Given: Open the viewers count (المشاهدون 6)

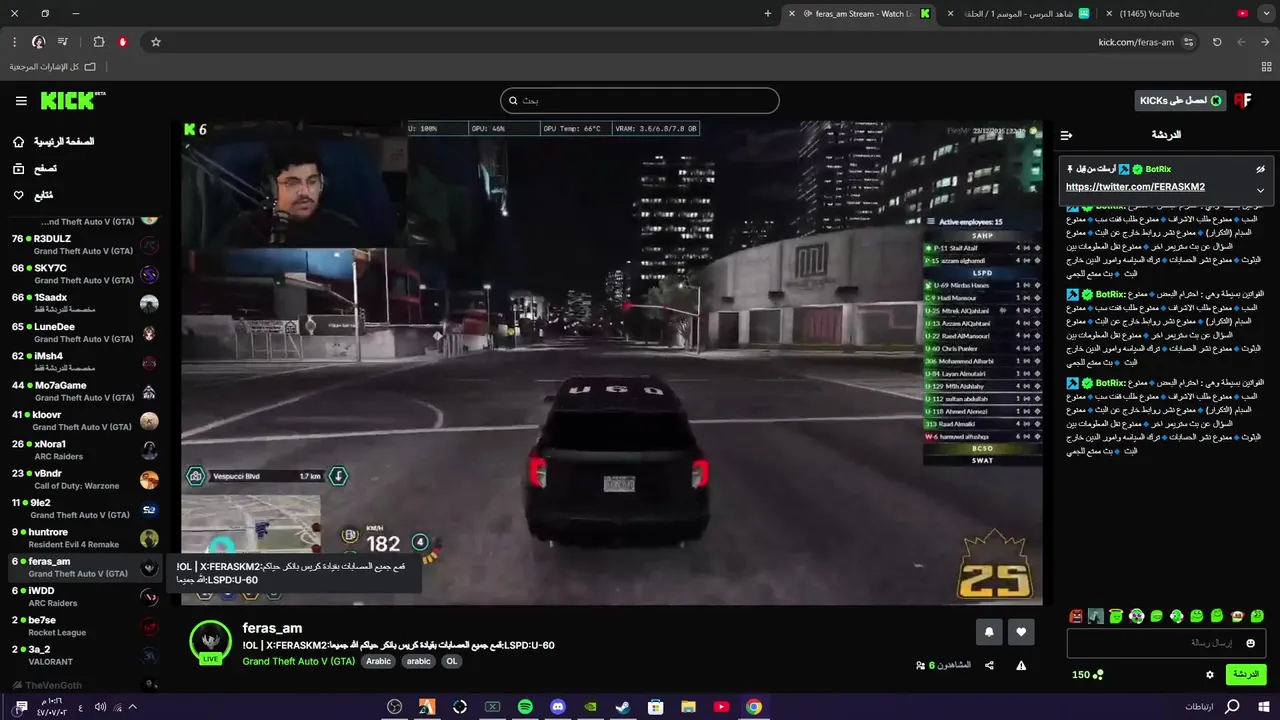Looking at the screenshot, I should tap(943, 665).
